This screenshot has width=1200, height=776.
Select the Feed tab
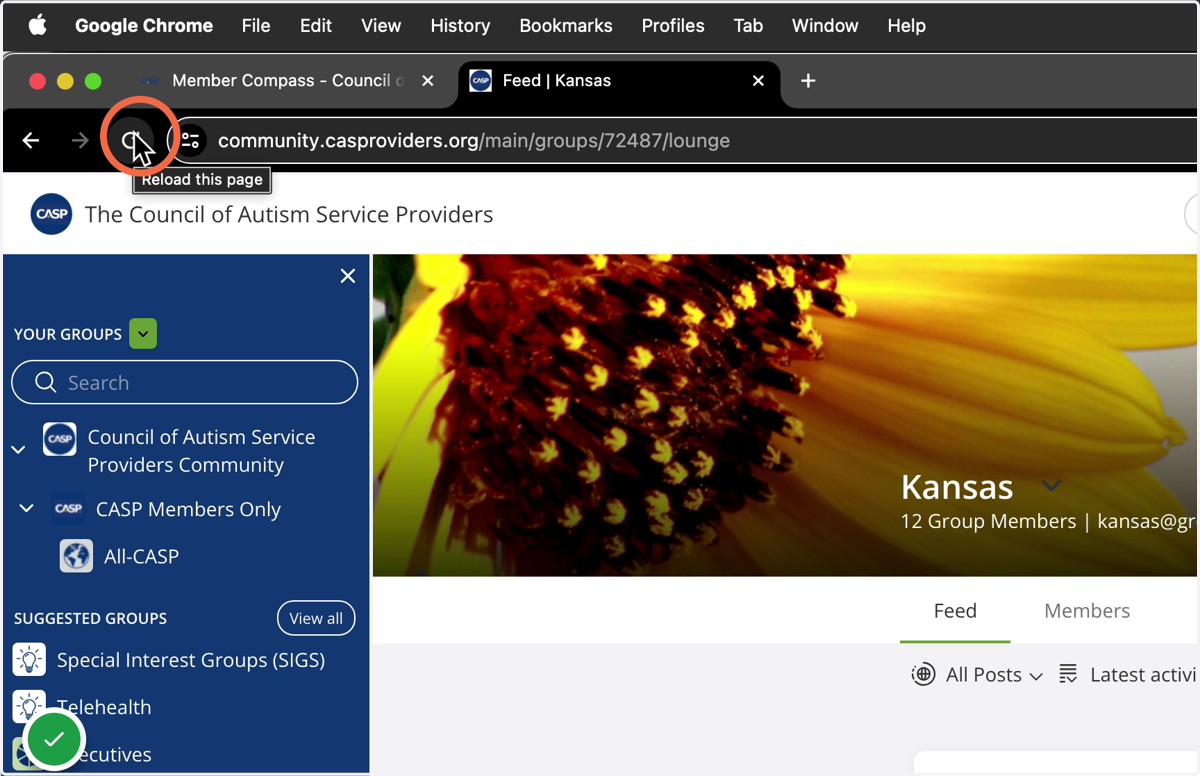pos(955,611)
